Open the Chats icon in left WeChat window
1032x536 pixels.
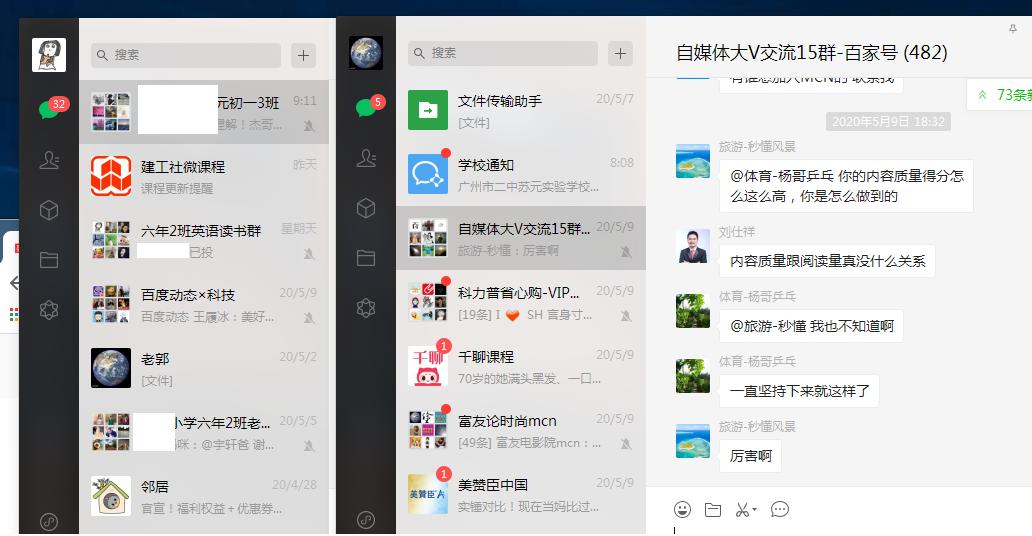pos(49,108)
